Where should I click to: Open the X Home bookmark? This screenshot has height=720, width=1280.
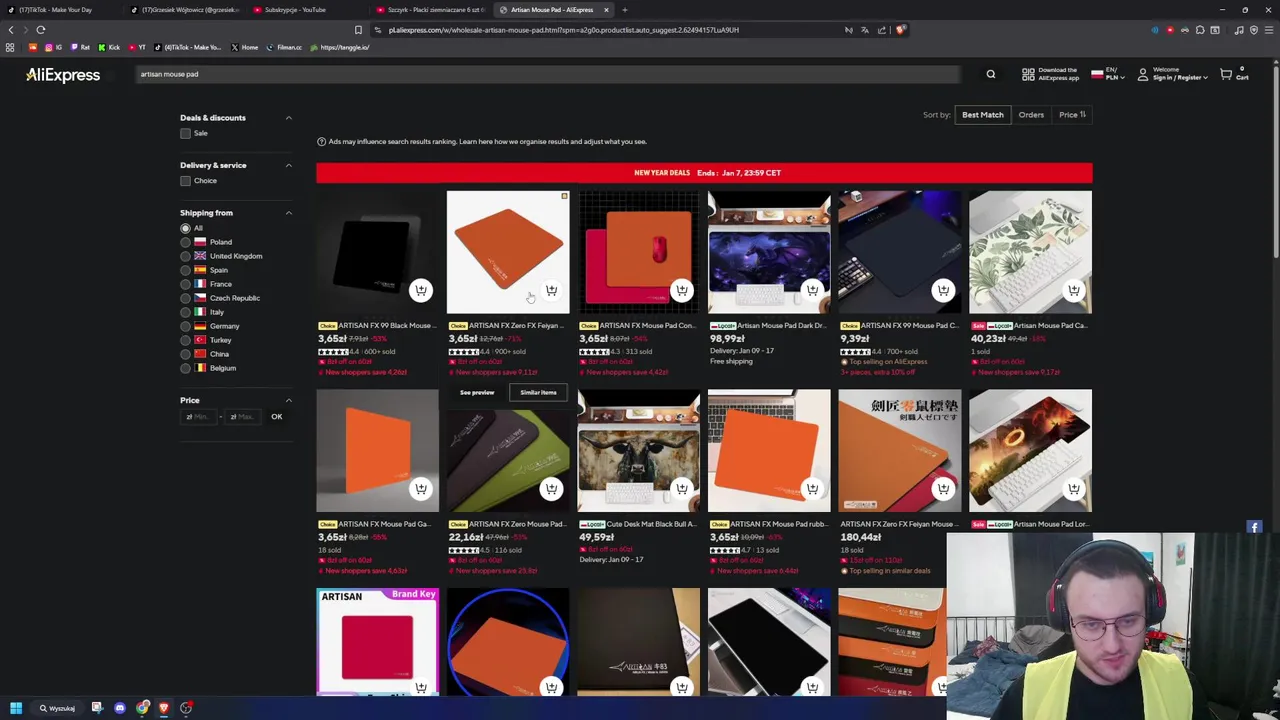[244, 47]
